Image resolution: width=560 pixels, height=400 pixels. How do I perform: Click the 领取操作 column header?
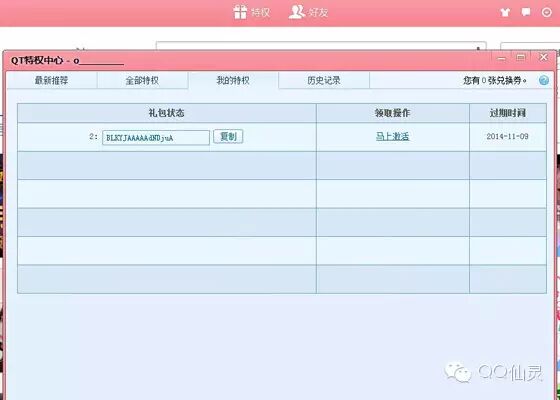[x=392, y=113]
